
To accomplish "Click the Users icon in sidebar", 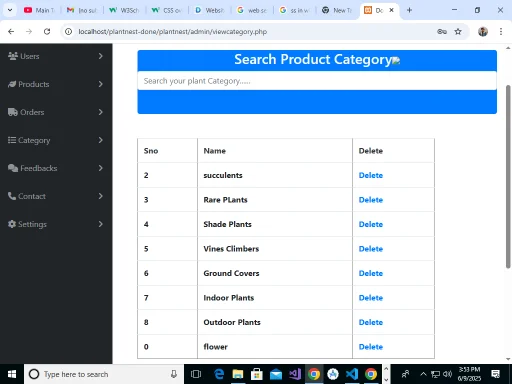I will point(13,56).
